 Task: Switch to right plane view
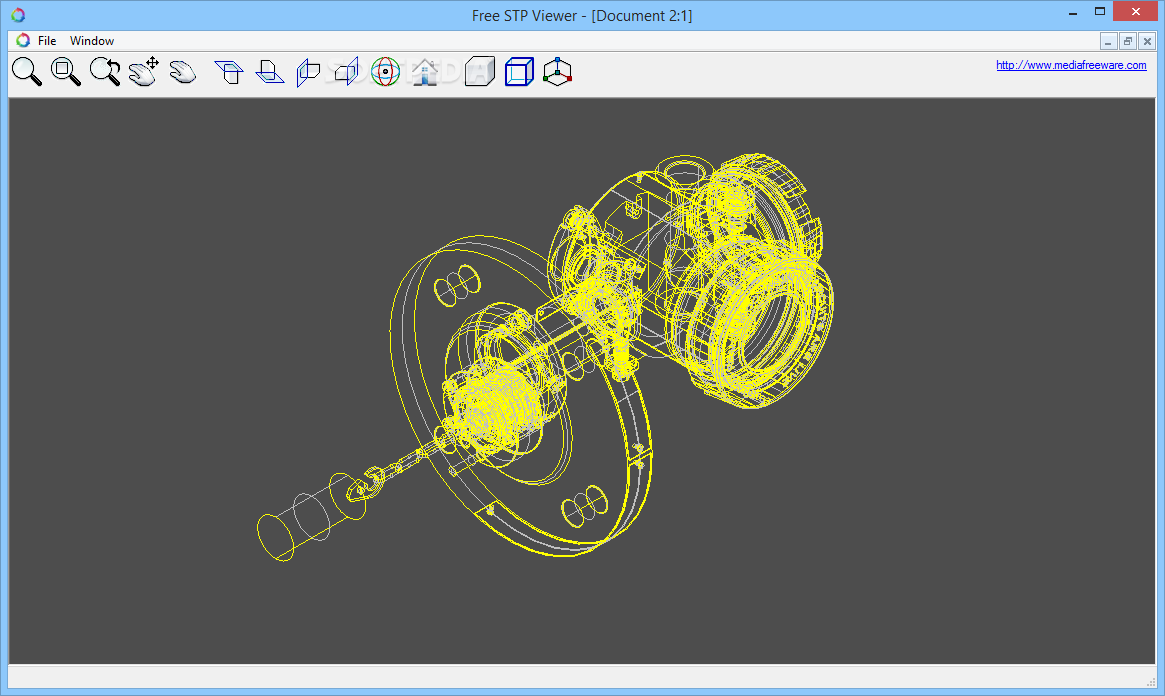tap(347, 72)
